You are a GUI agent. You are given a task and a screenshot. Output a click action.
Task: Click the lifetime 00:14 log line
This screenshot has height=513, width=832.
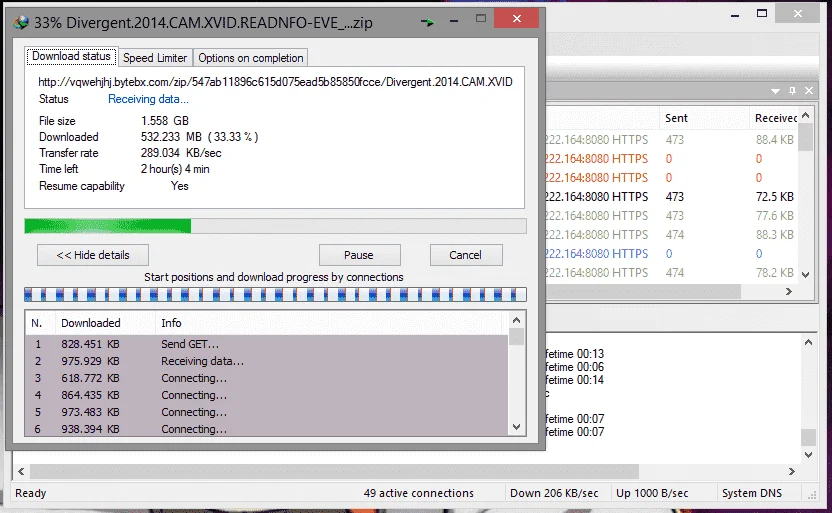pyautogui.click(x=575, y=380)
